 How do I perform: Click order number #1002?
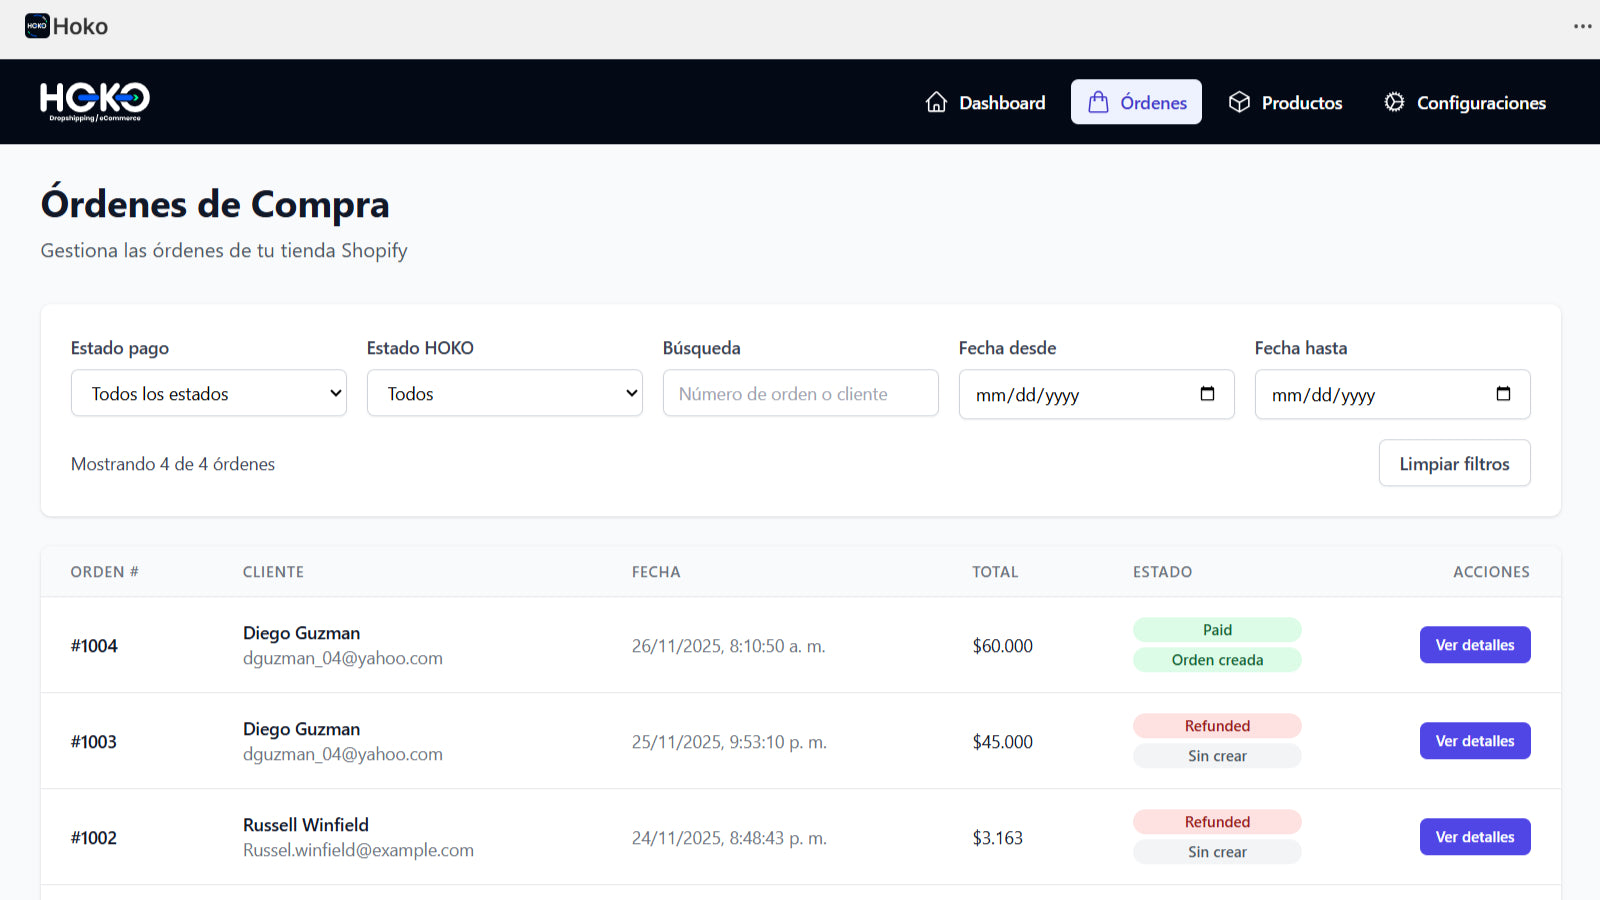[94, 838]
